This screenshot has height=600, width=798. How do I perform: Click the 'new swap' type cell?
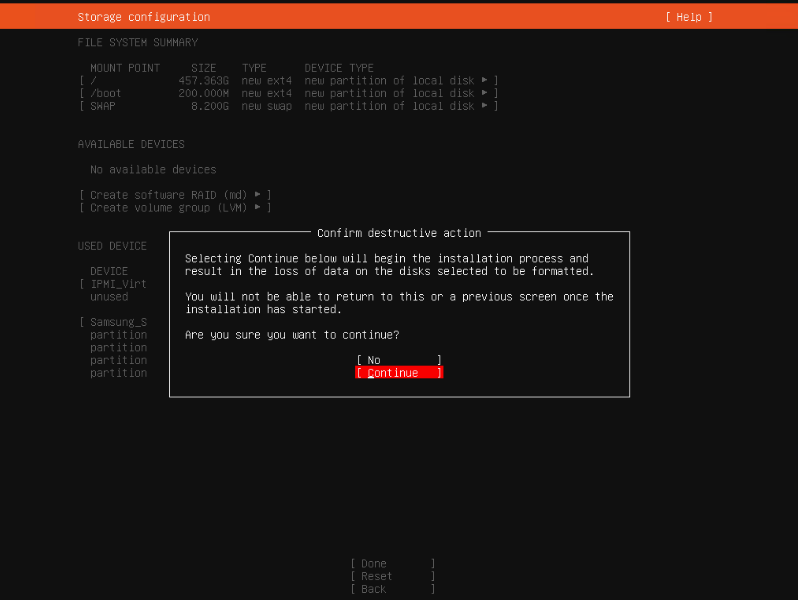click(267, 106)
